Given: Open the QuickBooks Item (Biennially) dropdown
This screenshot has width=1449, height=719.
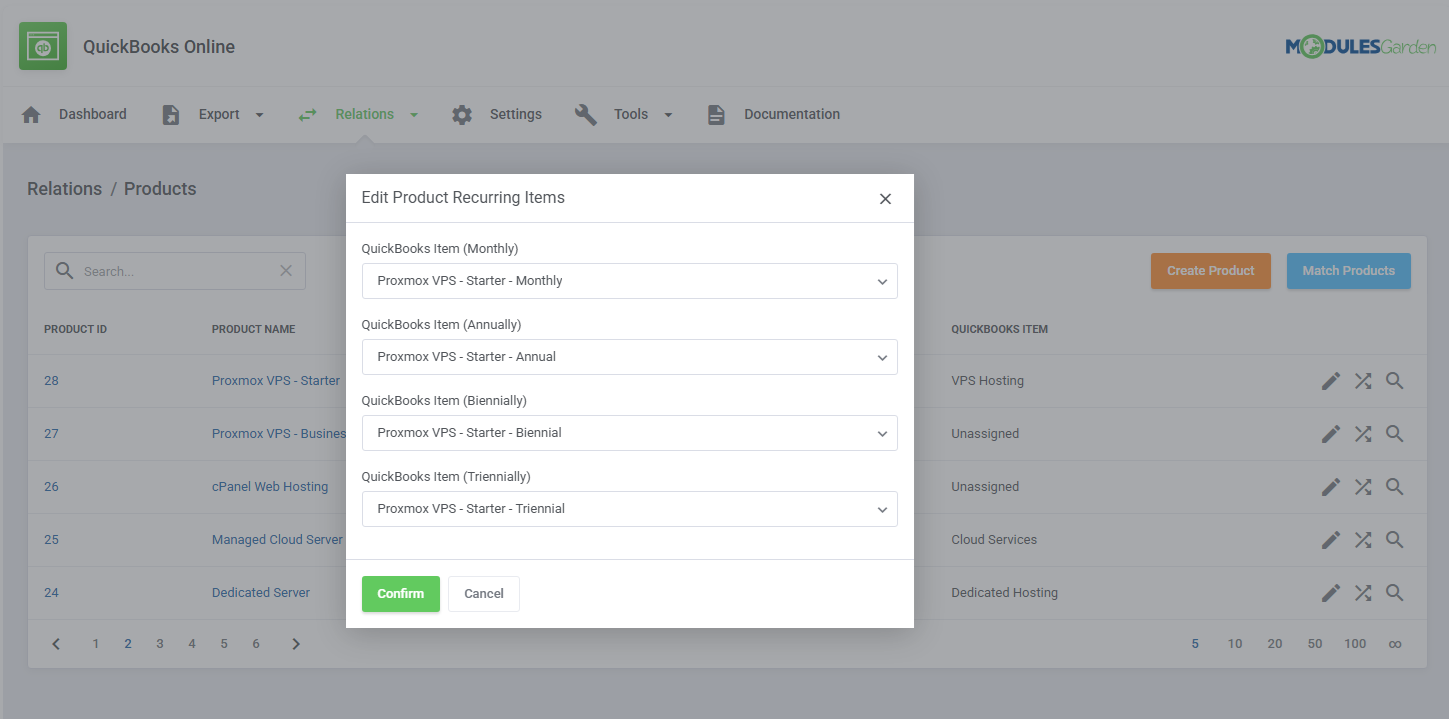Looking at the screenshot, I should pyautogui.click(x=629, y=433).
